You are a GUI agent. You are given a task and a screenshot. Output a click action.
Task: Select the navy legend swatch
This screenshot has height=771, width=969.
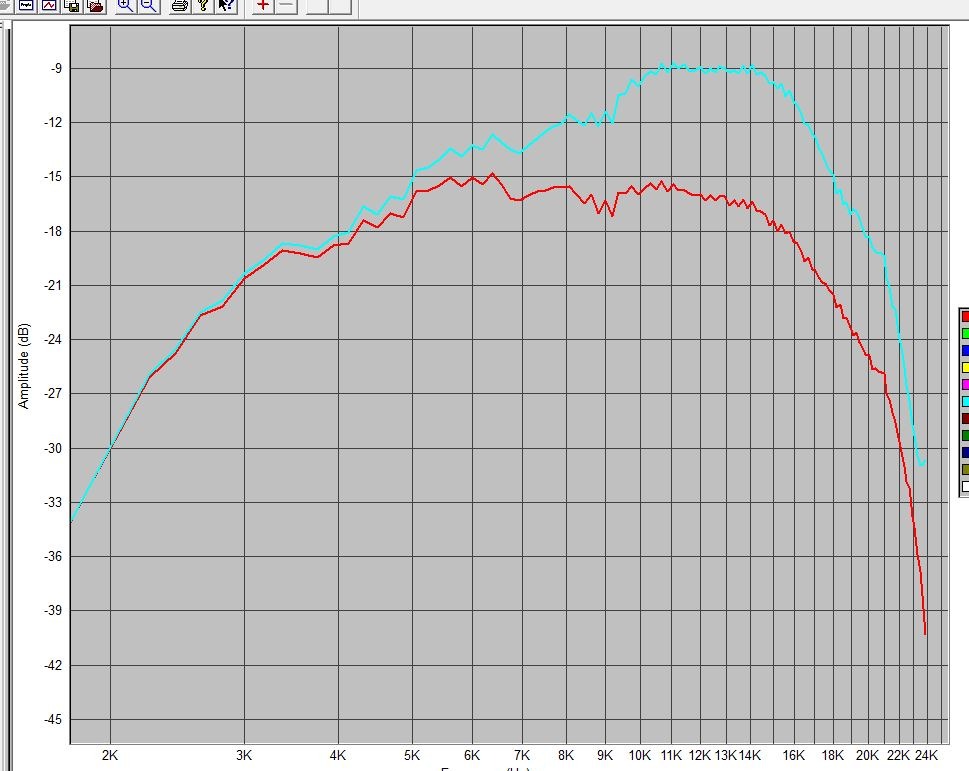965,452
